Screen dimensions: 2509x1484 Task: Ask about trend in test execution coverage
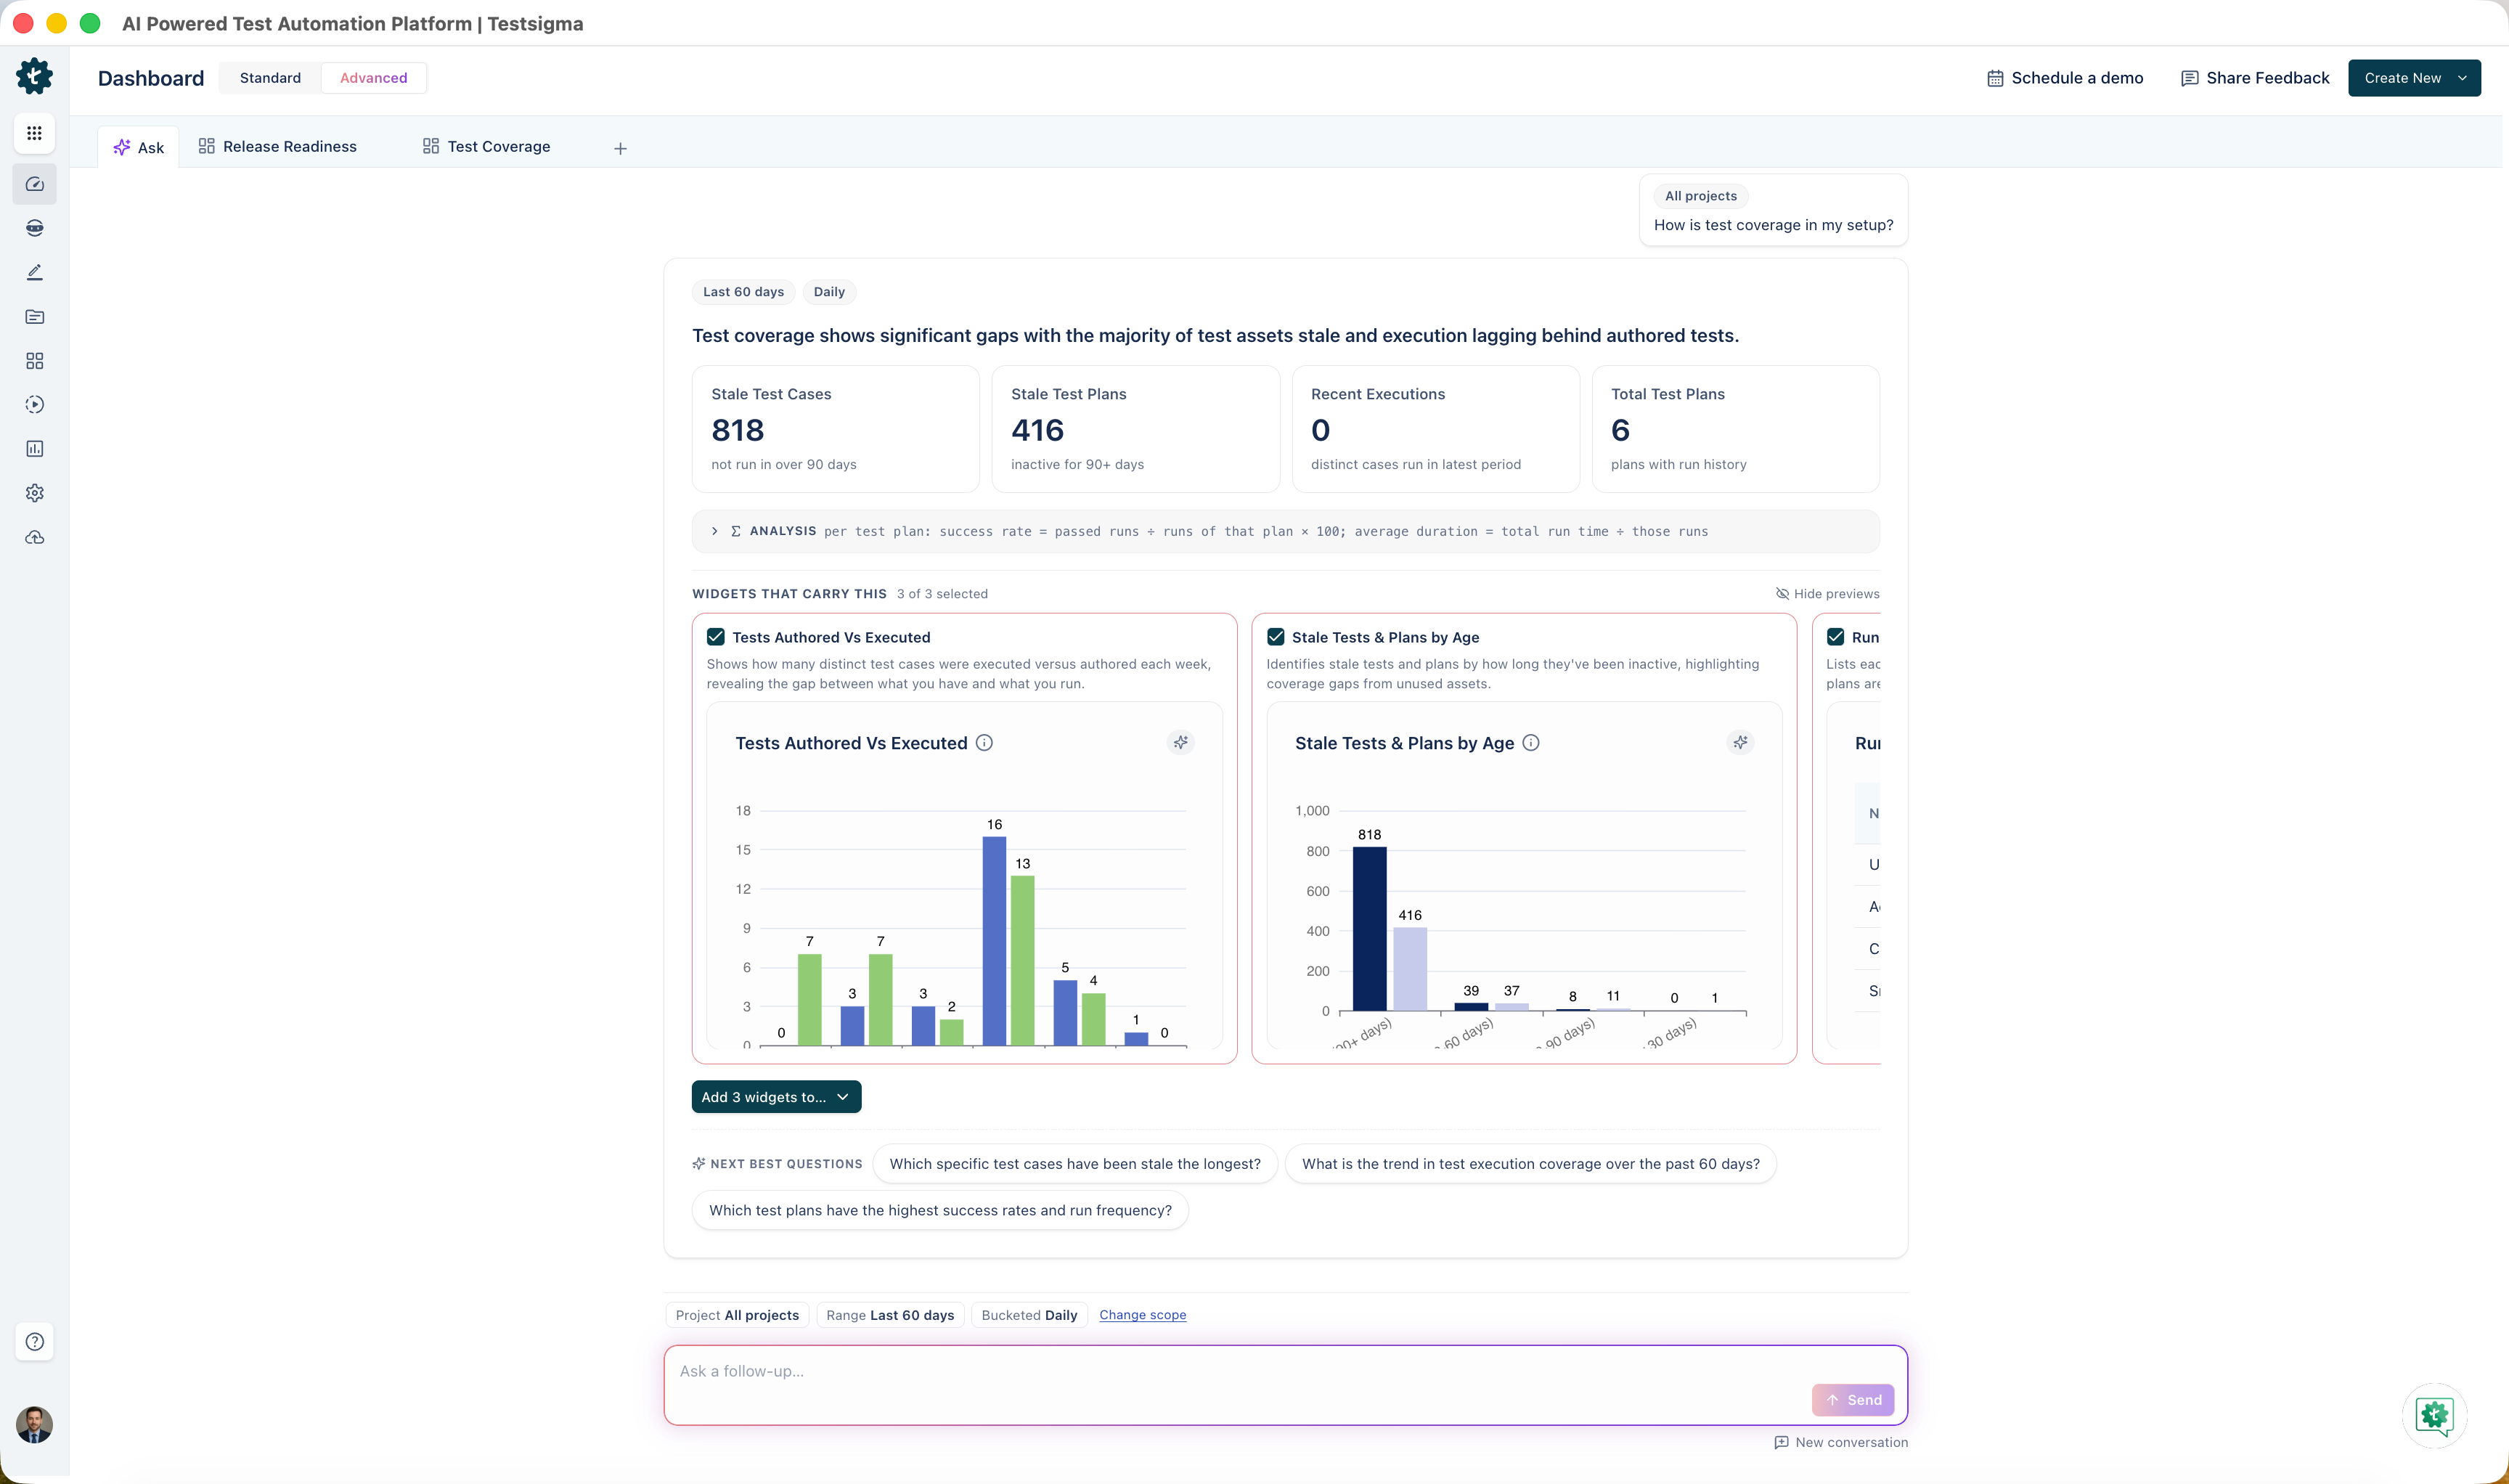[1531, 1164]
